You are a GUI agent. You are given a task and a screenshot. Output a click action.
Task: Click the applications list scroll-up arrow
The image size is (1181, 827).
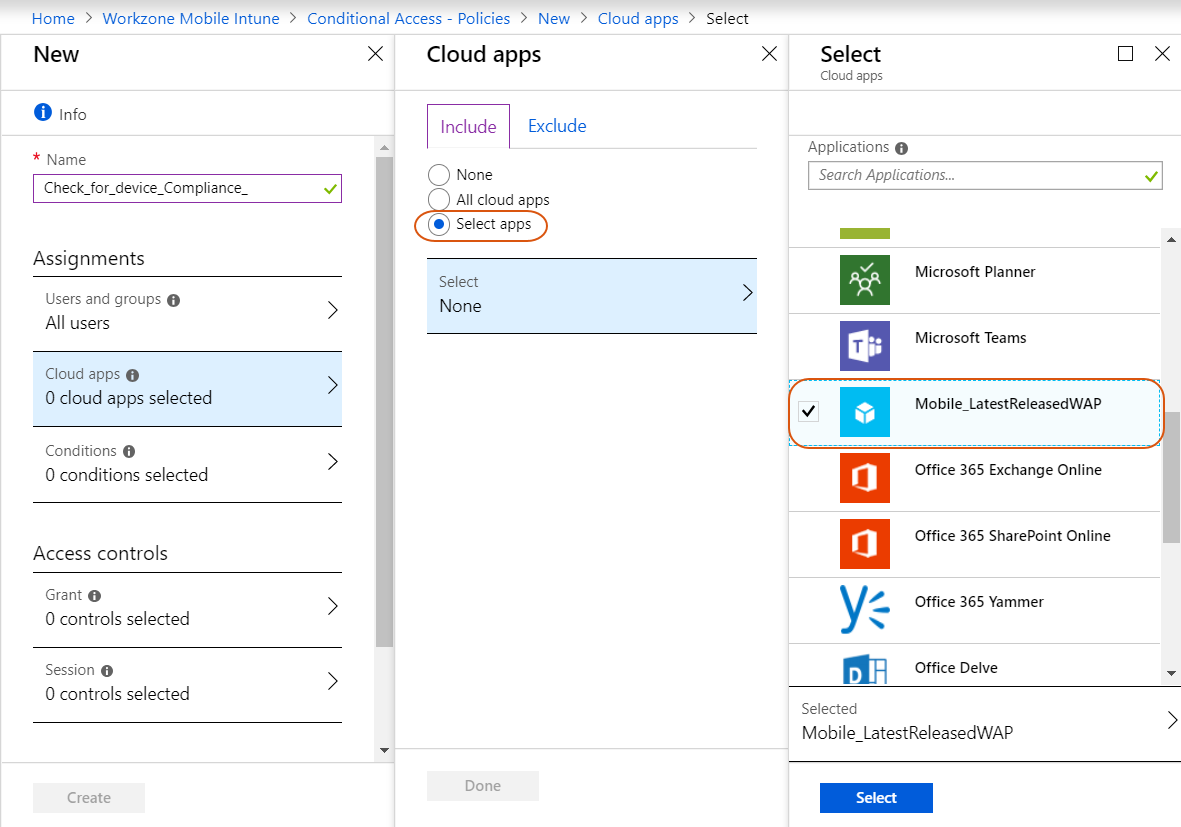coord(1171,240)
